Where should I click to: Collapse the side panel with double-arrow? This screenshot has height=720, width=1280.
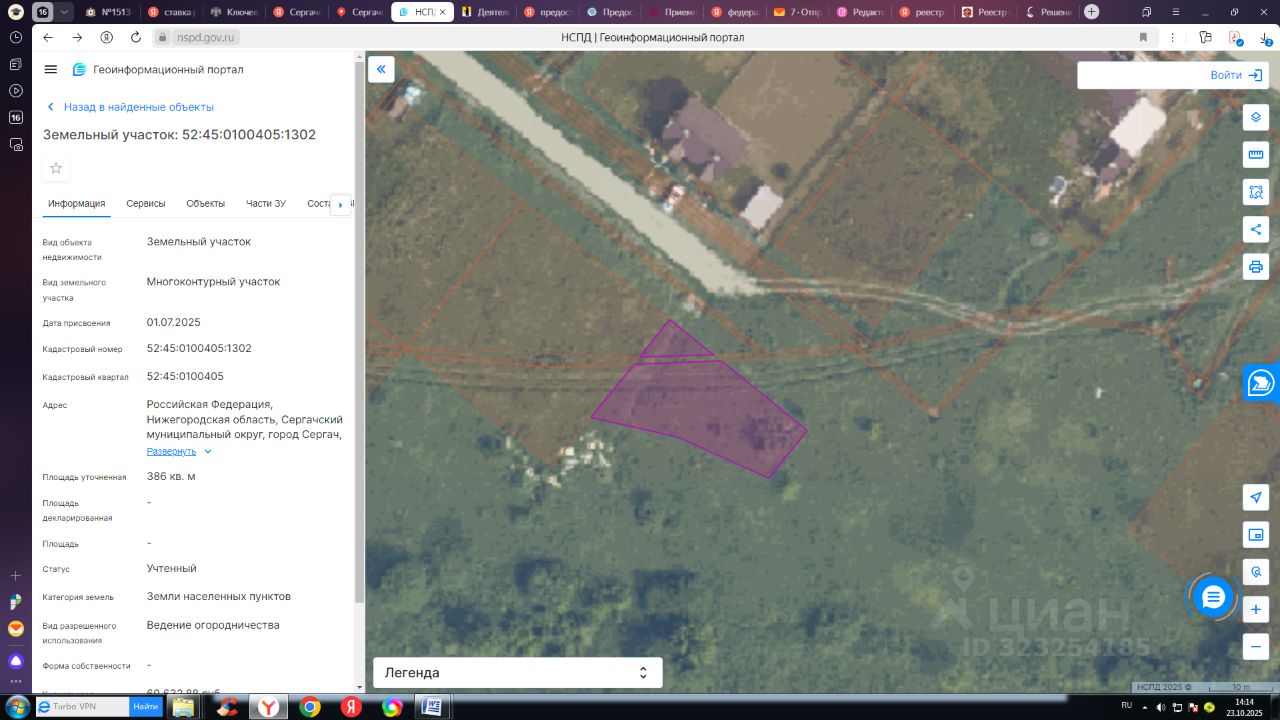pyautogui.click(x=381, y=69)
